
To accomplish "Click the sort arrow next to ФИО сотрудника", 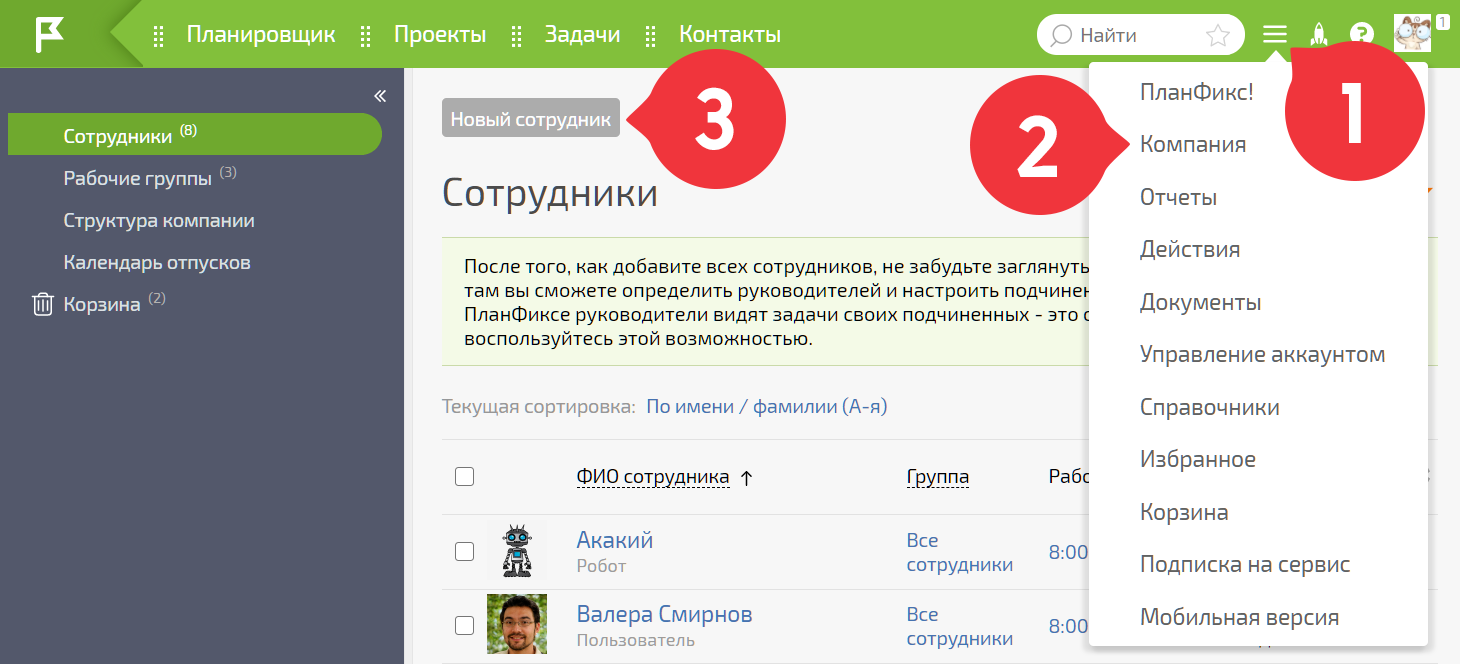I will click(746, 478).
